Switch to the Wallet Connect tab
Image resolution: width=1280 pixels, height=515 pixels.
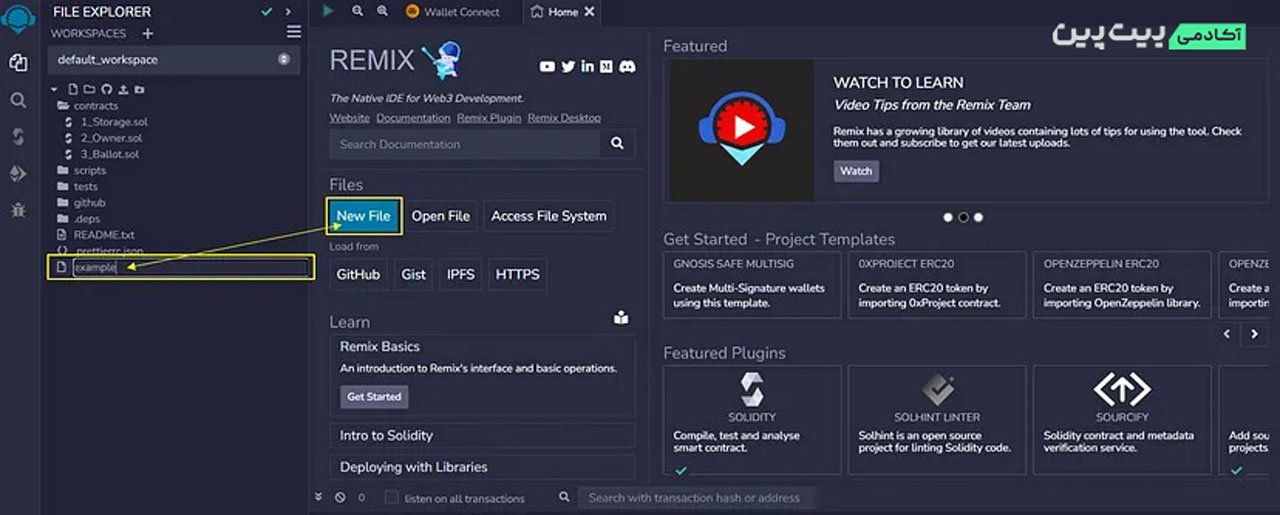point(452,12)
